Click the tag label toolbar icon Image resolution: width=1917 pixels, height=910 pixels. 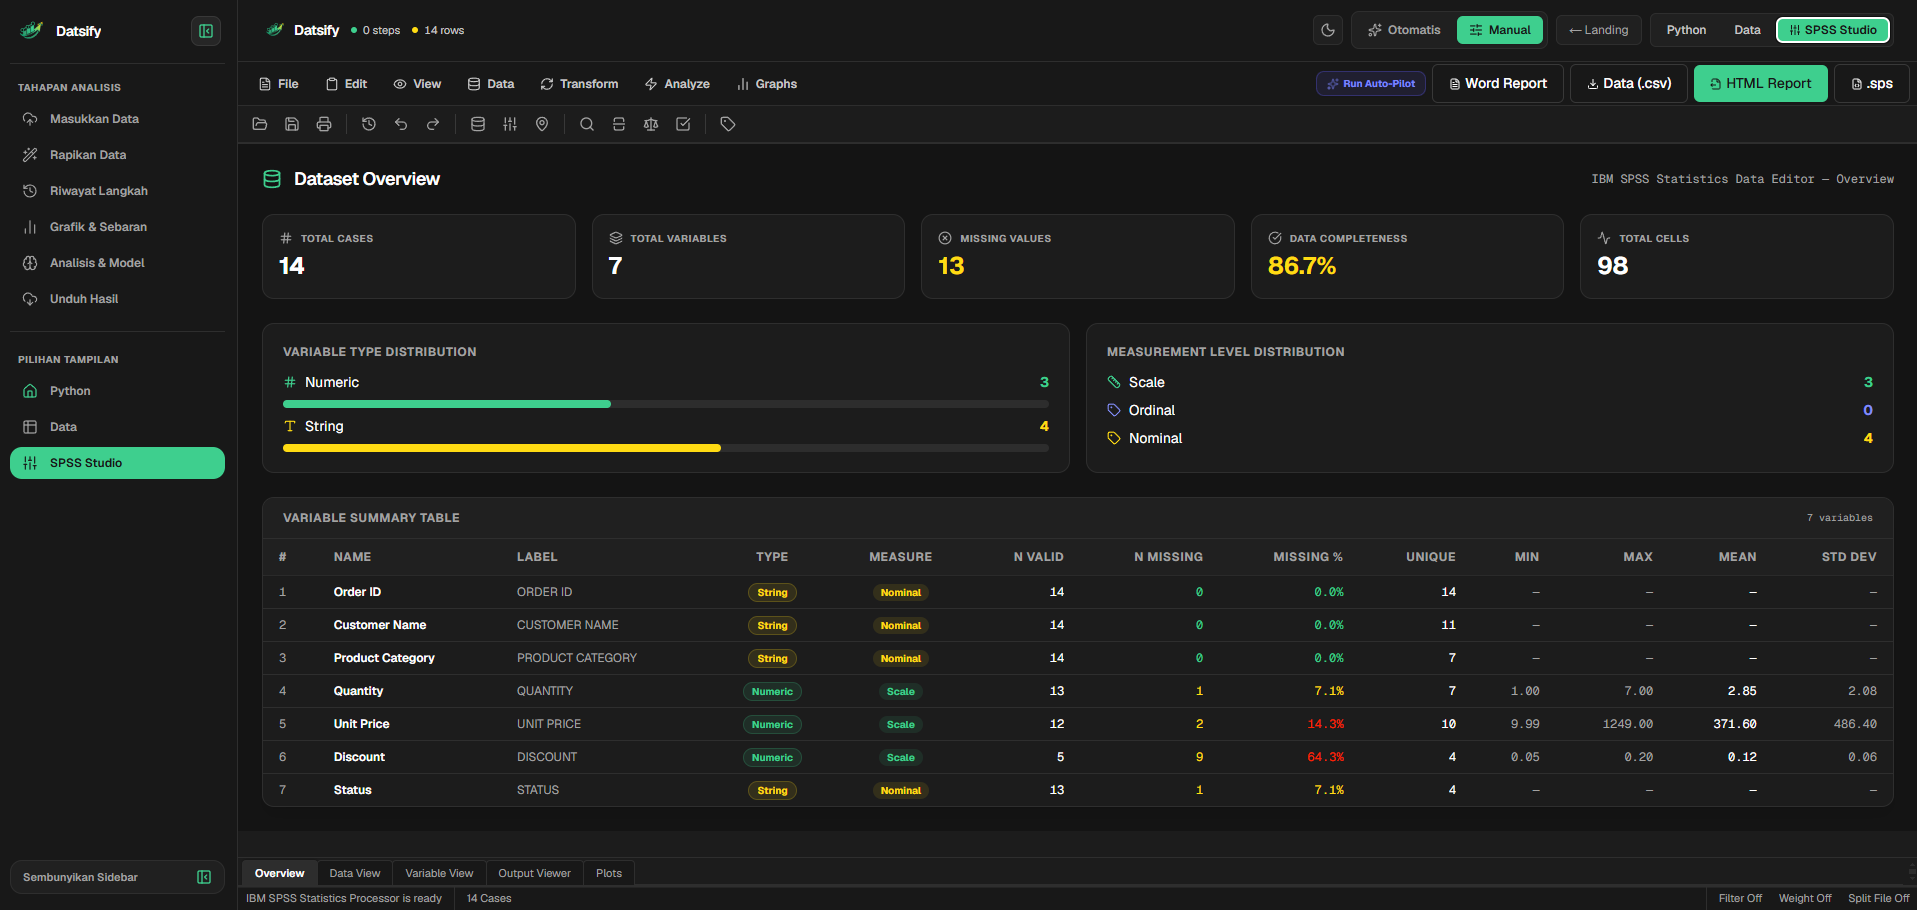[728, 124]
